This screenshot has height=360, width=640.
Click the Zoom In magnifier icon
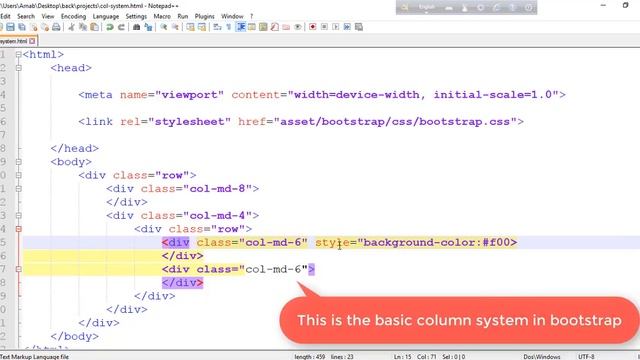[163, 27]
